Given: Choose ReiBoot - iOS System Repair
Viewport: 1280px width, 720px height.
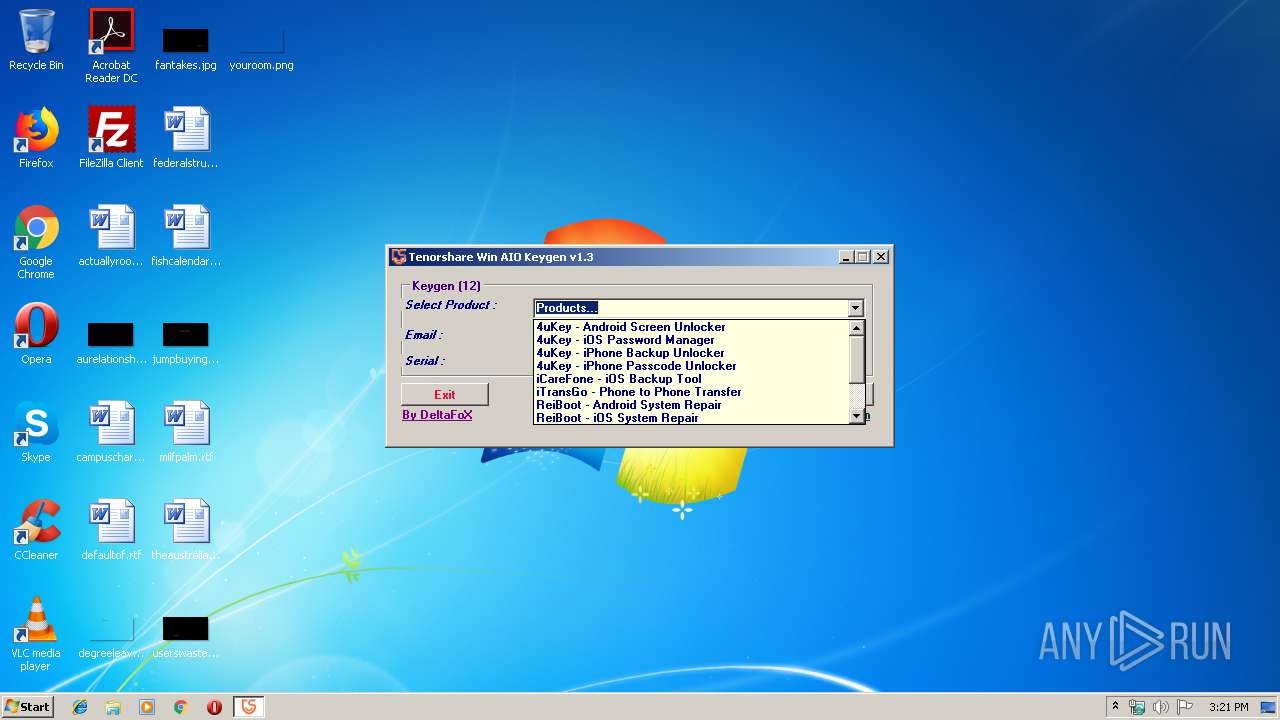Looking at the screenshot, I should [691, 418].
